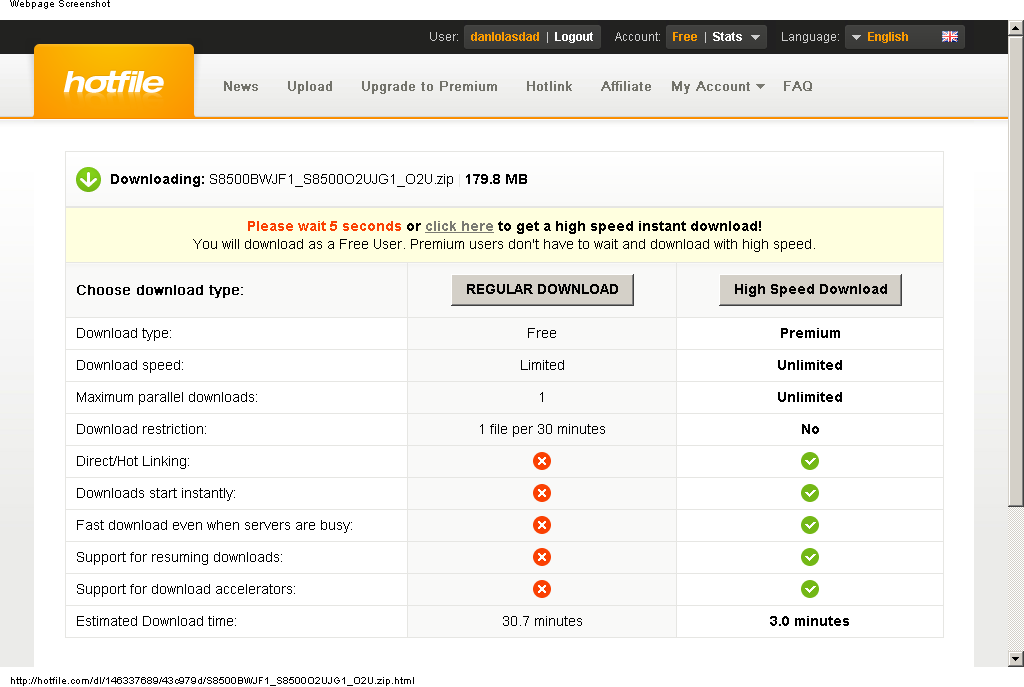Open the News page
Image resolution: width=1024 pixels, height=687 pixels.
[240, 86]
